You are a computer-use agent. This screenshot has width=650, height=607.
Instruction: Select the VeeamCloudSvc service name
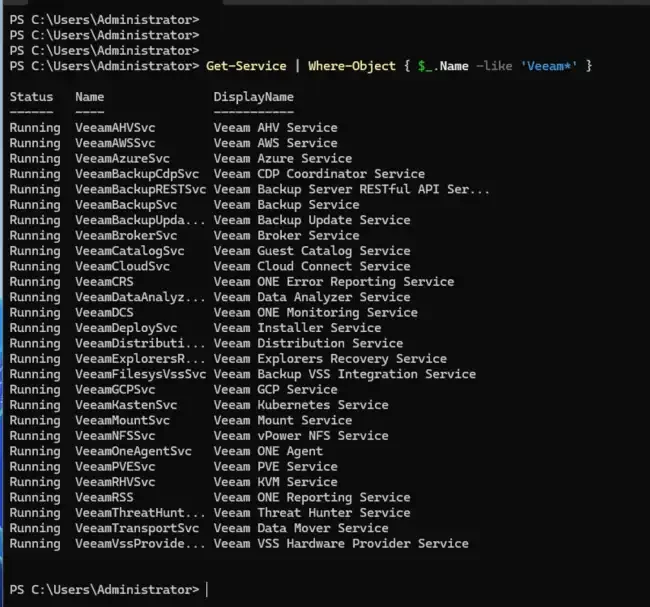pos(122,266)
